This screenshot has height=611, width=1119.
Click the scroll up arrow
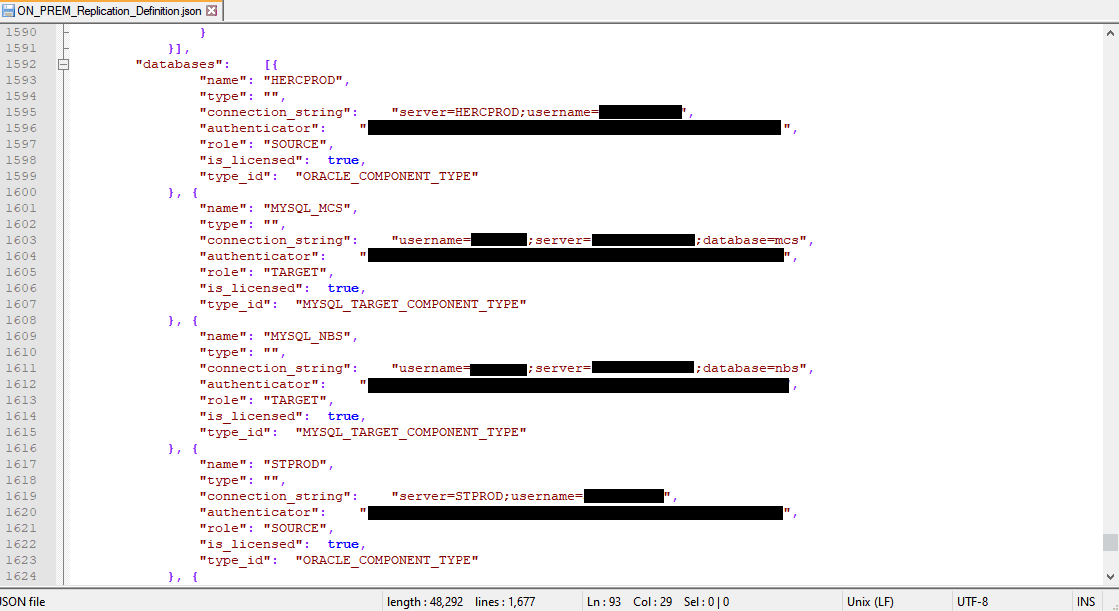(1110, 33)
